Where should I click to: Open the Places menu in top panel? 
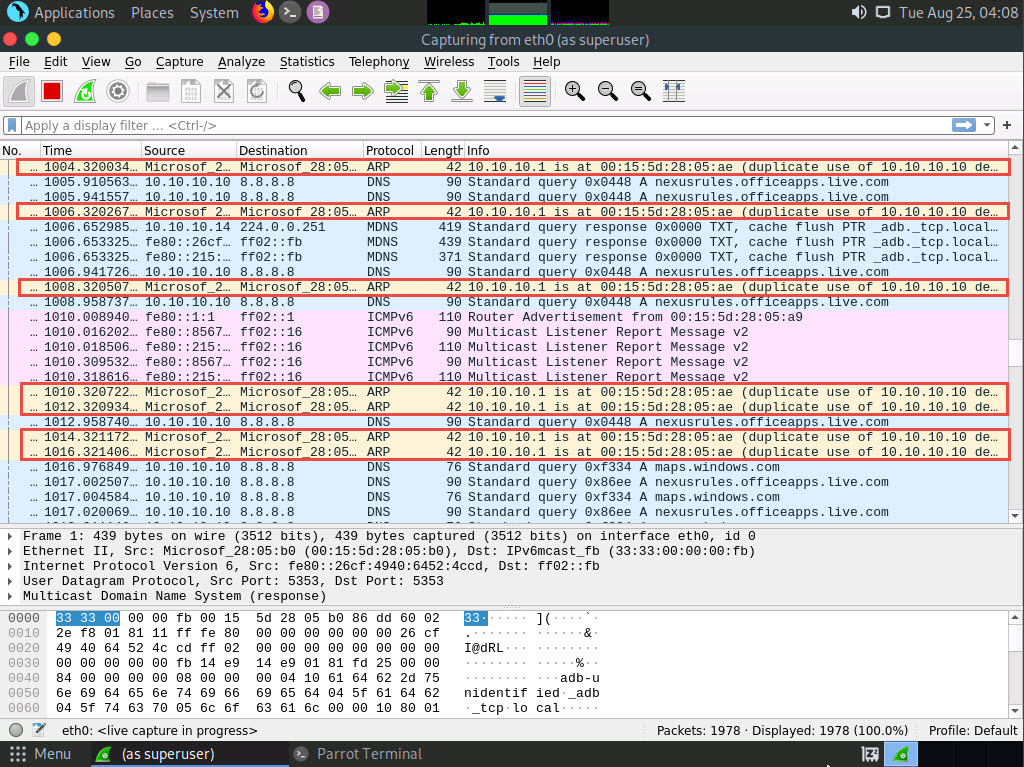tap(152, 12)
